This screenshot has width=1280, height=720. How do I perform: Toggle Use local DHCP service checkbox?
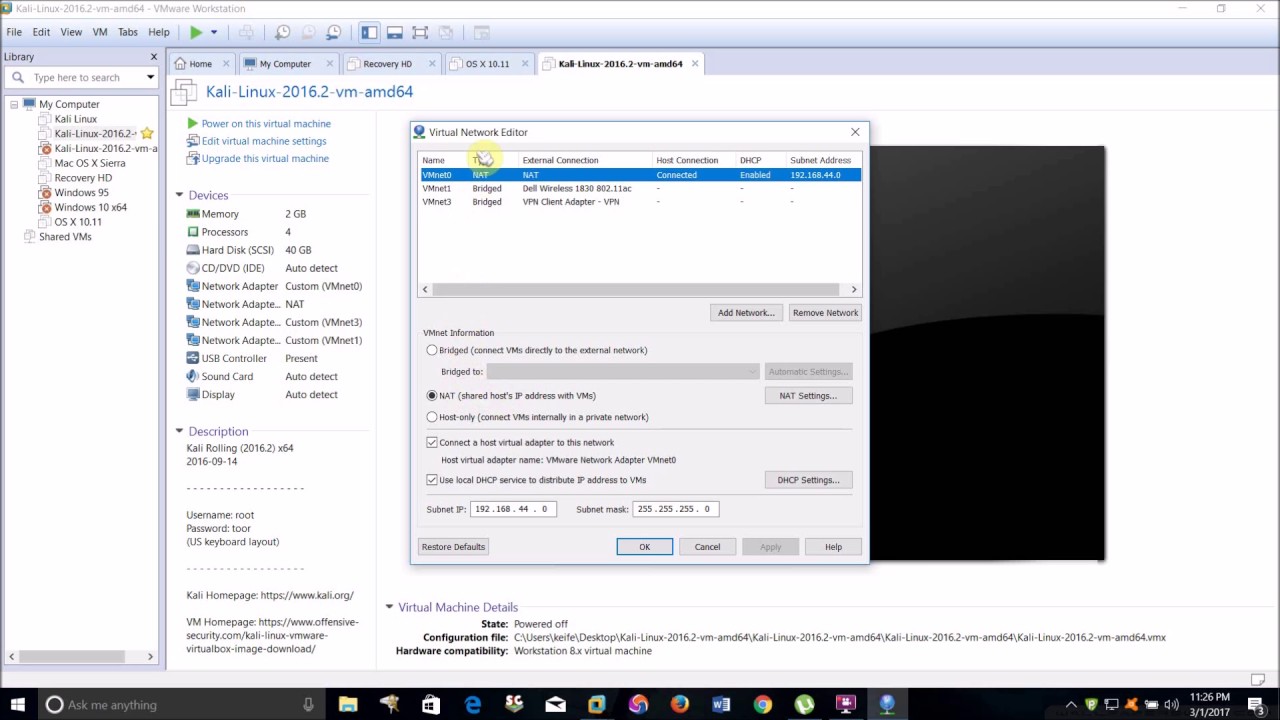[432, 480]
